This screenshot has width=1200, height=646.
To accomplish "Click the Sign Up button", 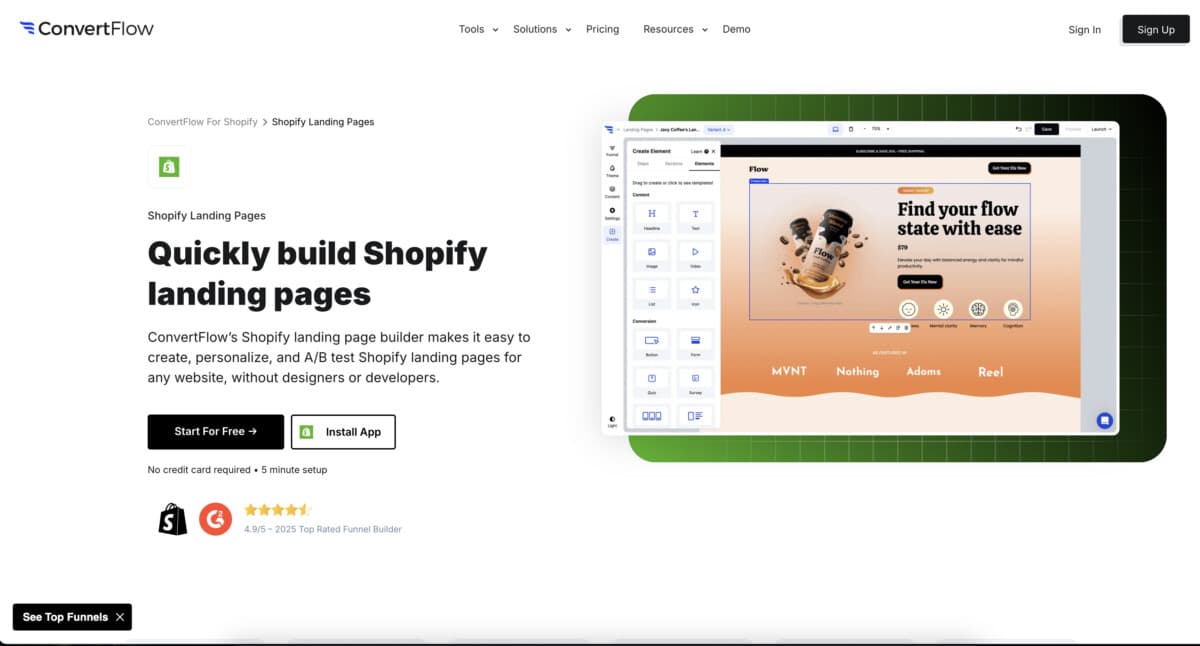I will pos(1155,29).
